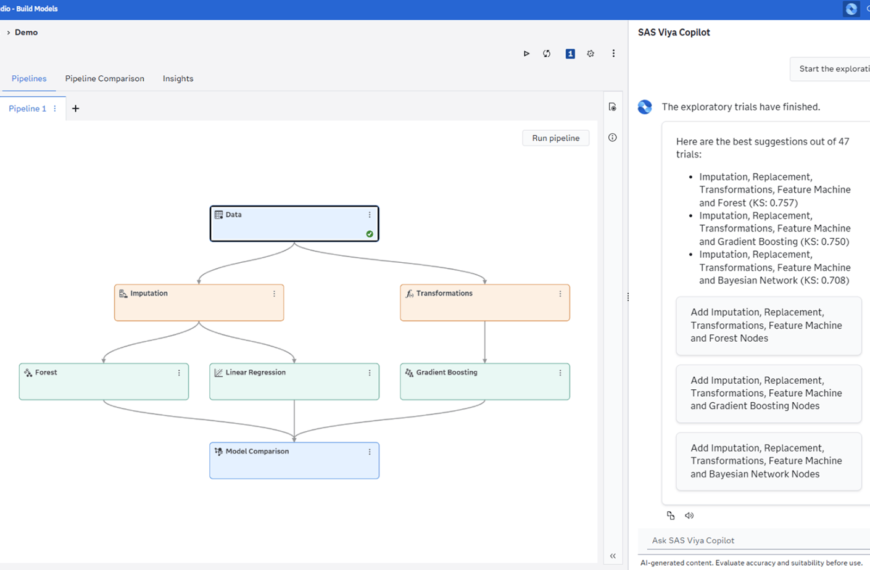Open the Linear Regression node options menu

[x=370, y=372]
